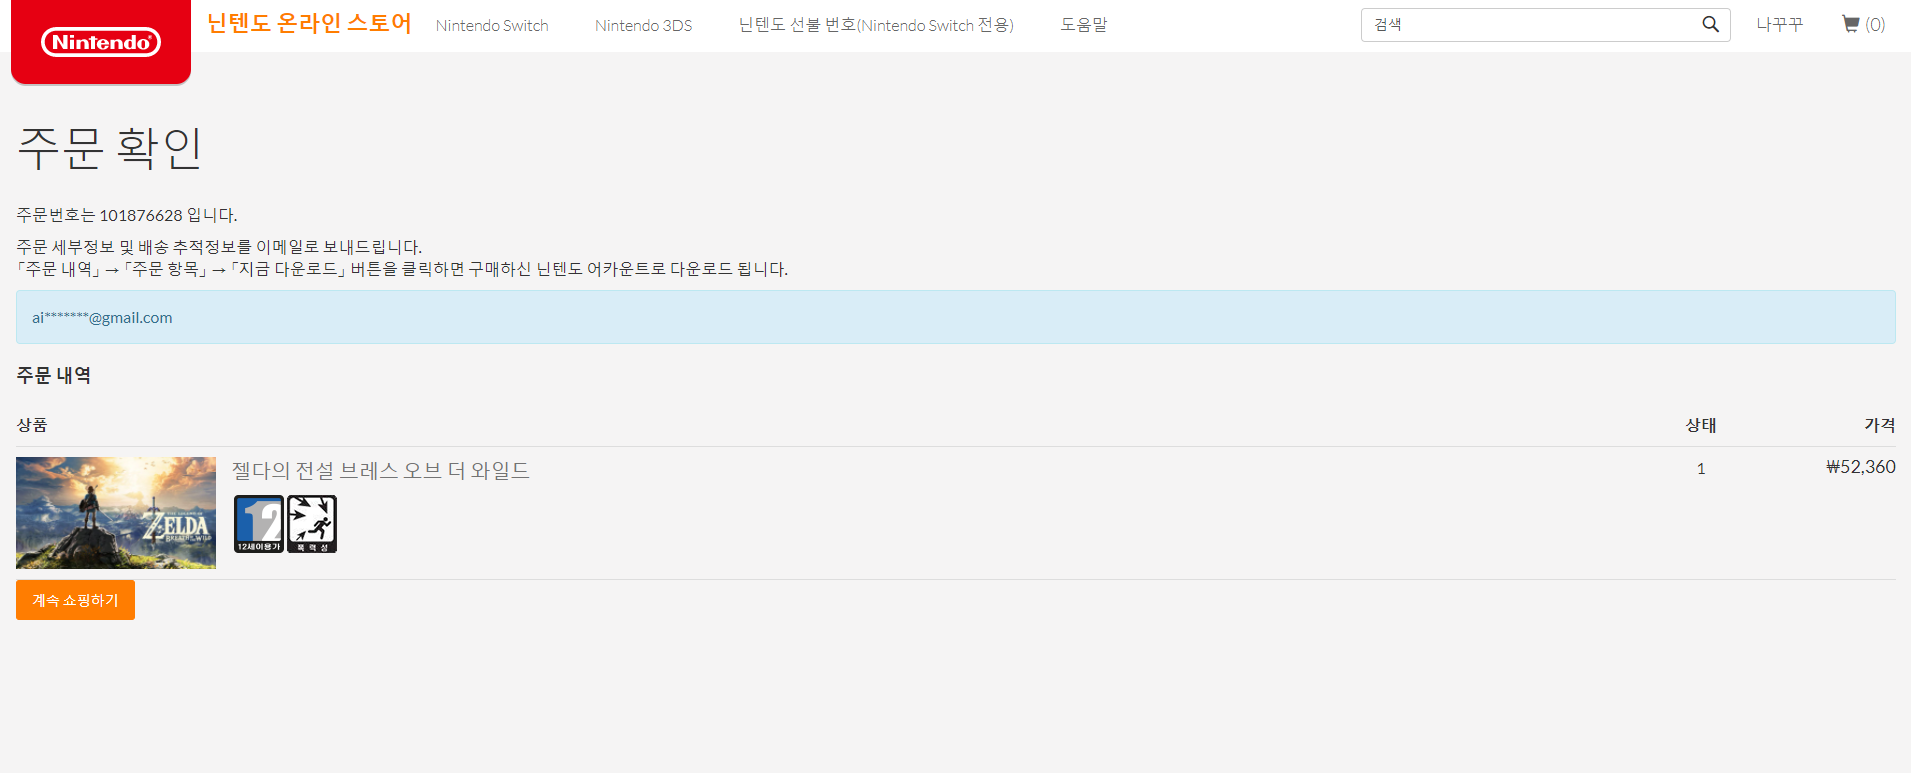Open 닌텐도 선불 번호 menu item
The height and width of the screenshot is (773, 1911).
click(876, 25)
